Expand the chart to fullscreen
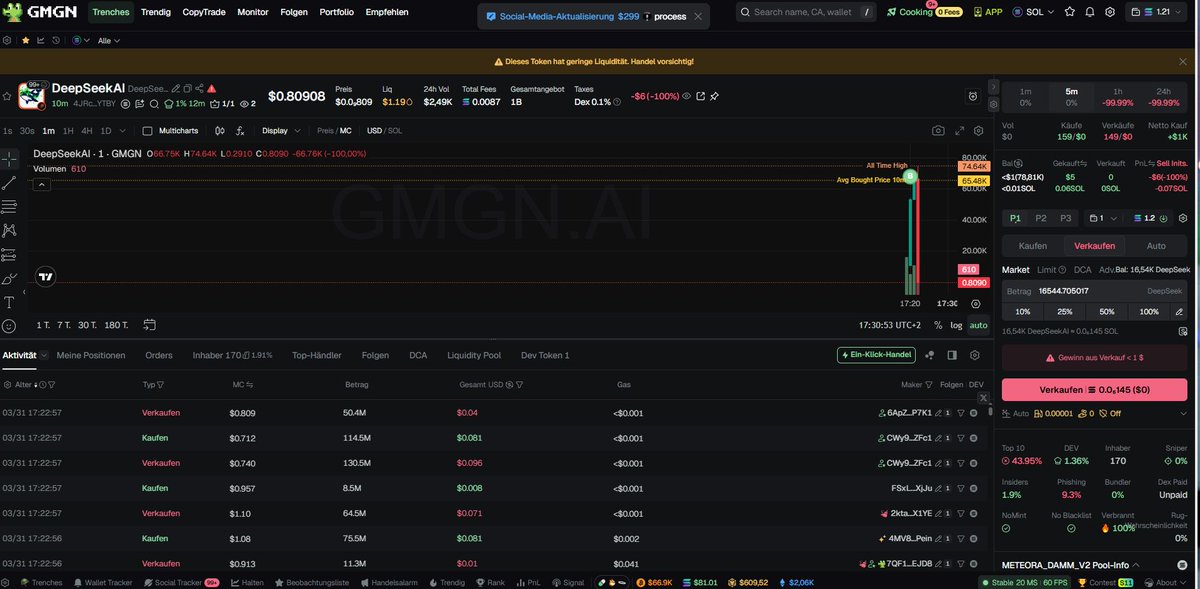The height and width of the screenshot is (589, 1200). coord(960,131)
